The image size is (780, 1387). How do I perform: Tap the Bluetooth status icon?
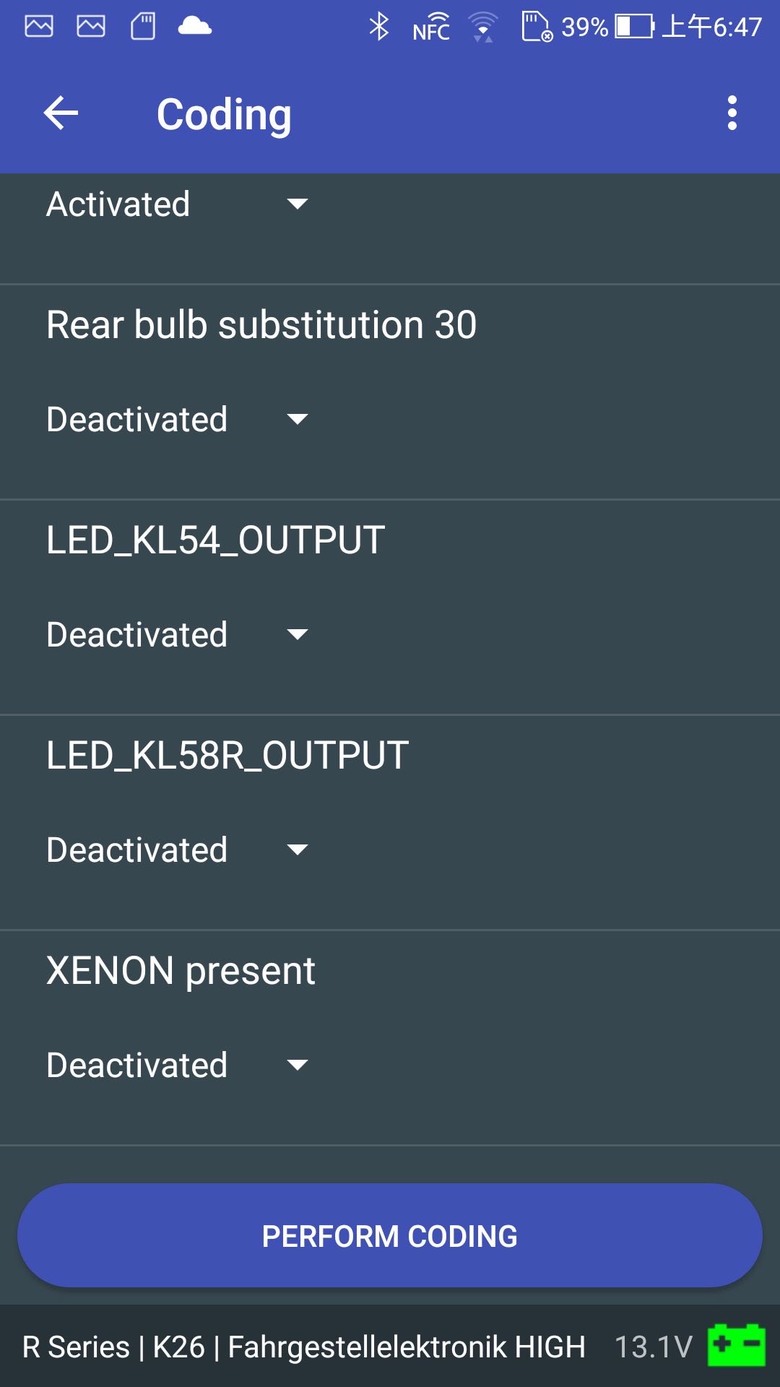pyautogui.click(x=379, y=27)
